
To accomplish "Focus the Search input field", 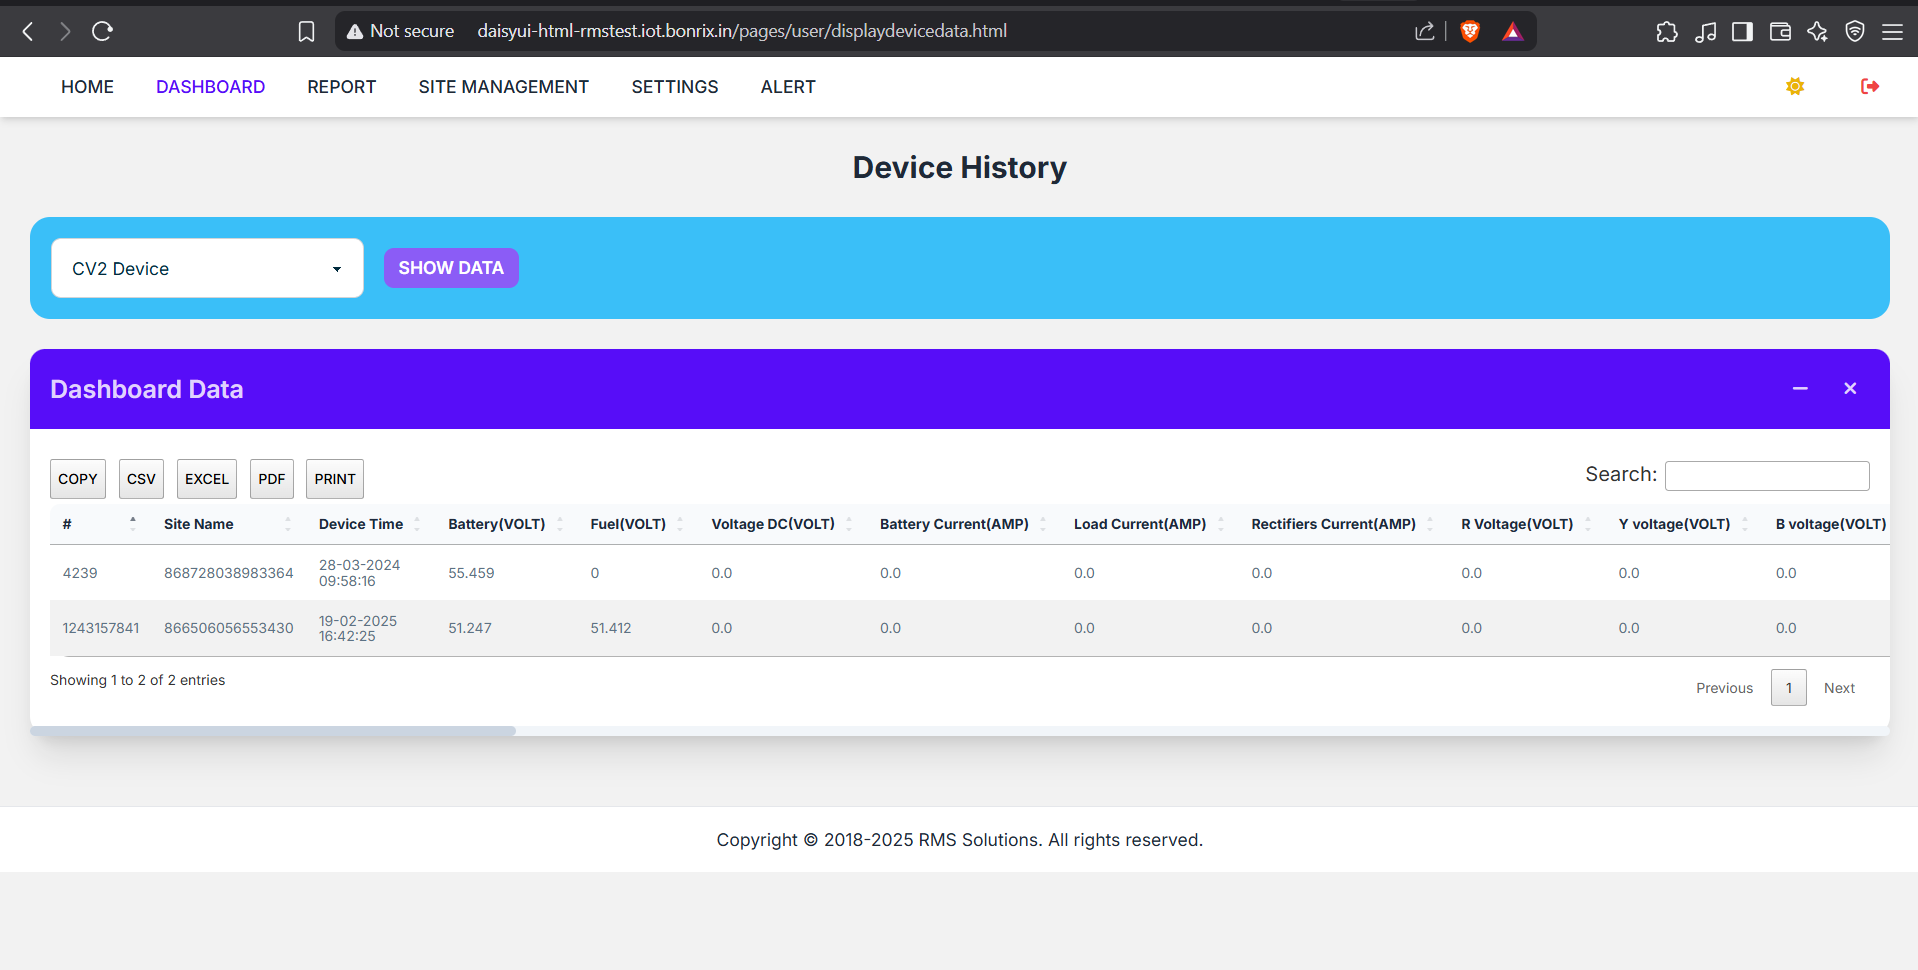I will 1767,476.
